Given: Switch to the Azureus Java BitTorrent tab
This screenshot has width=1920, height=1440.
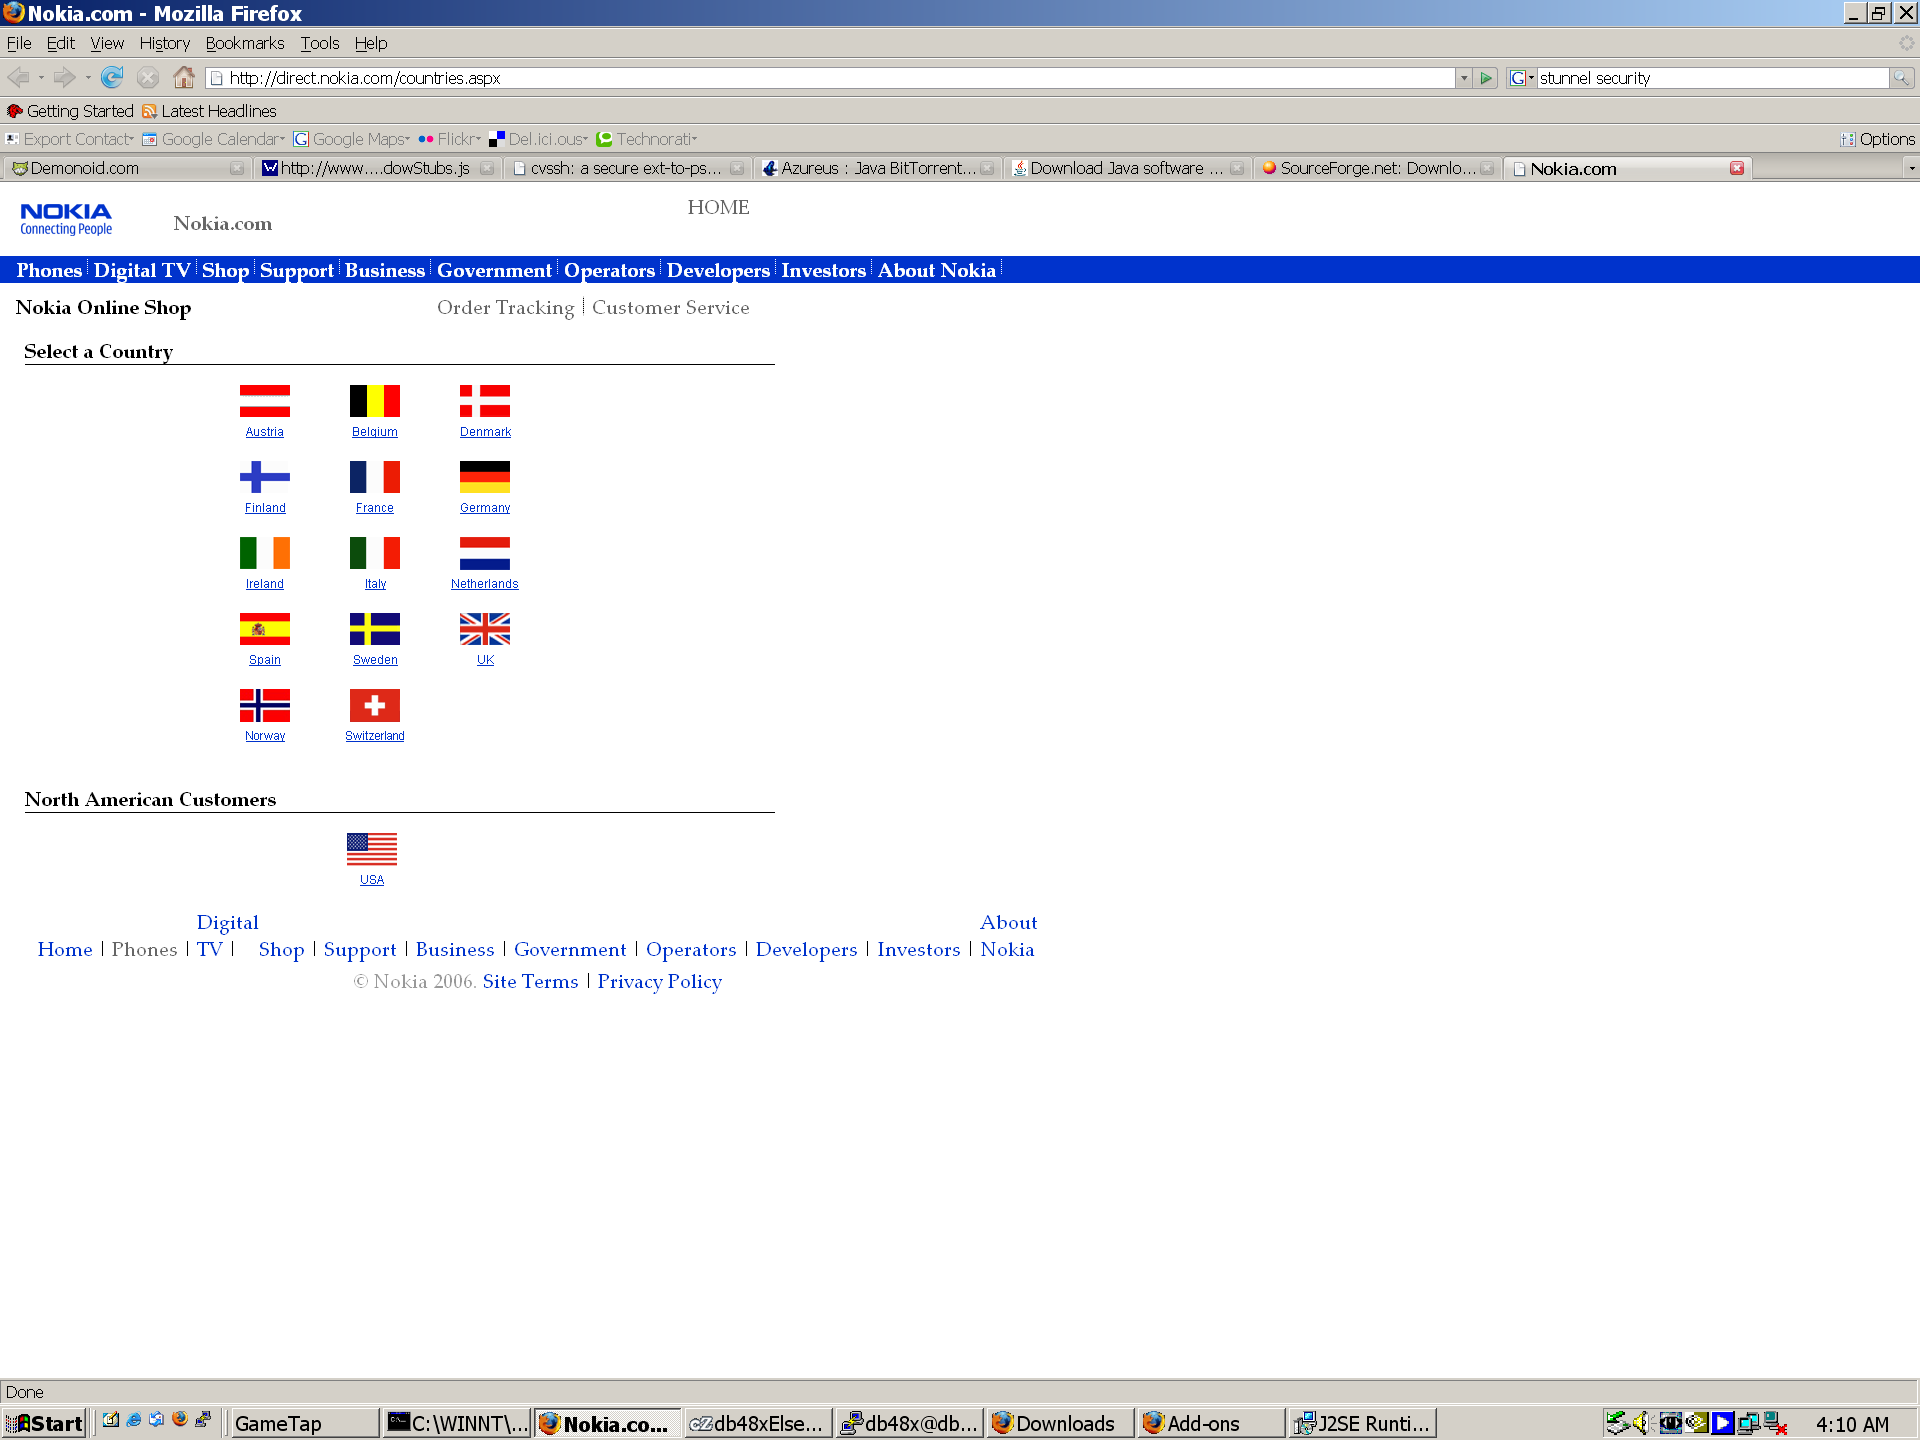Looking at the screenshot, I should [877, 168].
